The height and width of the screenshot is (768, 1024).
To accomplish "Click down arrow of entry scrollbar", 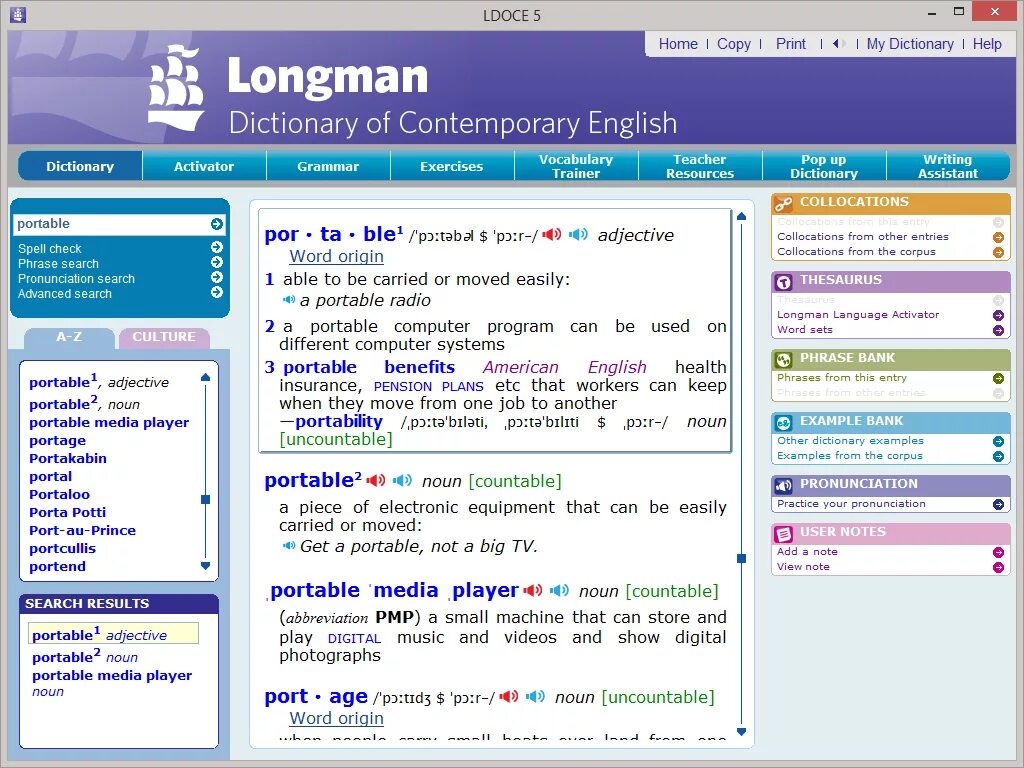I will (x=741, y=731).
